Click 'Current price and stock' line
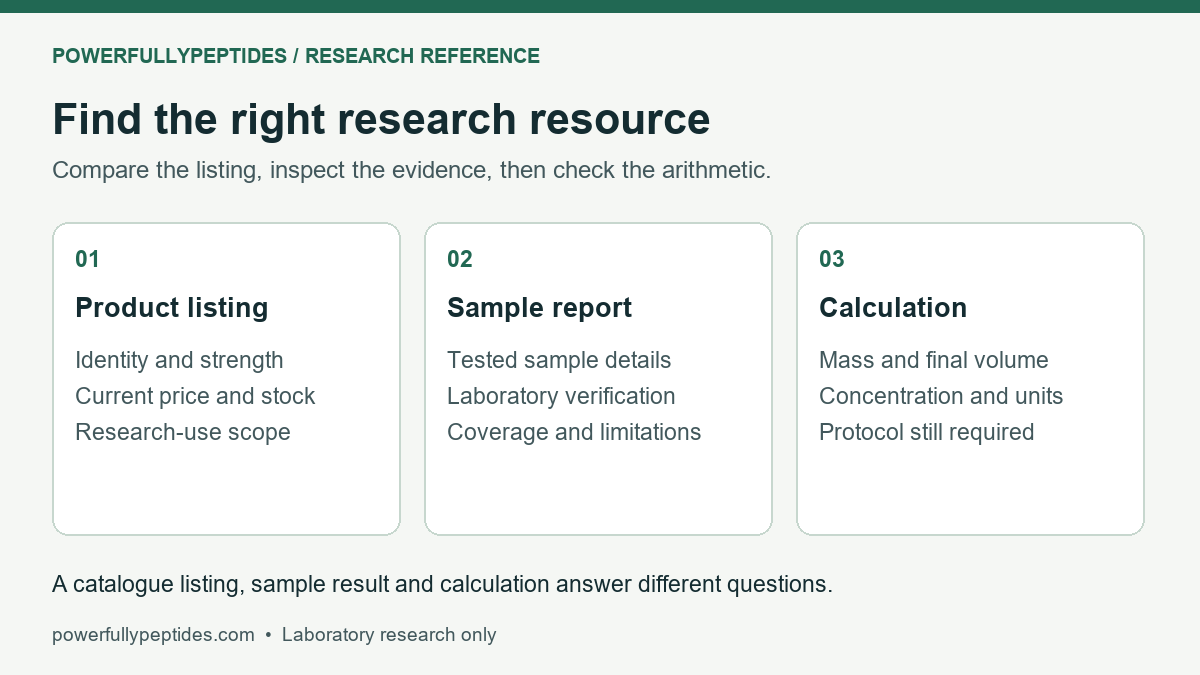Viewport: 1200px width, 675px height. click(195, 396)
